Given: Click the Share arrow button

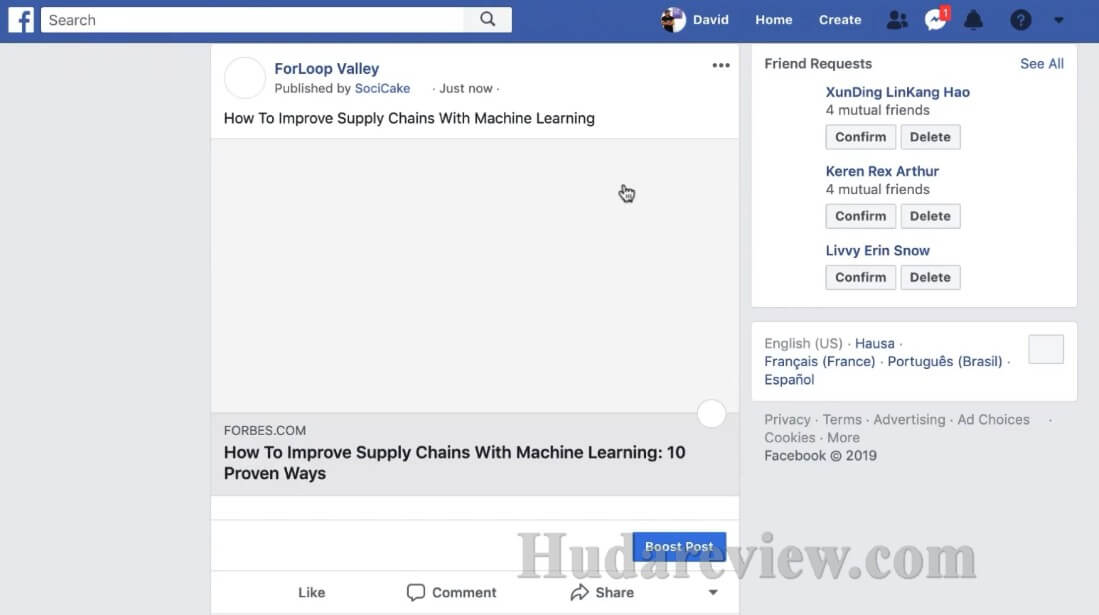Looking at the screenshot, I should coord(602,593).
